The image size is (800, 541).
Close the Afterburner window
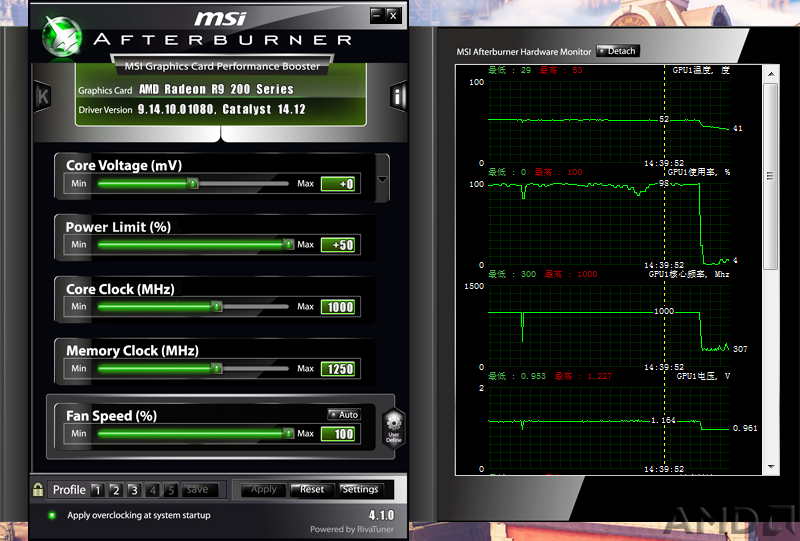coord(393,15)
